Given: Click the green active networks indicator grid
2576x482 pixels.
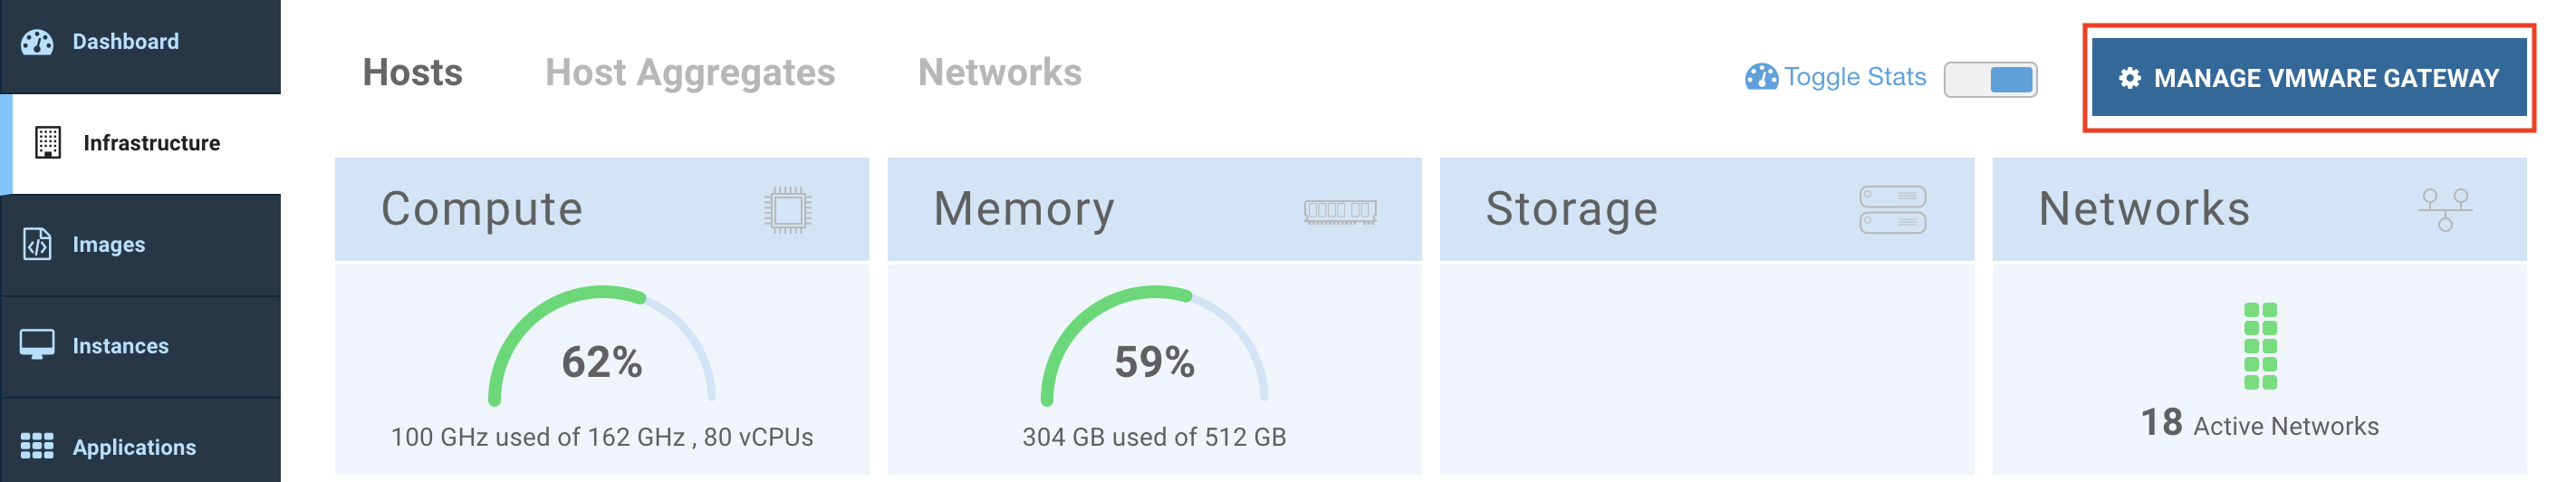Looking at the screenshot, I should point(2259,346).
